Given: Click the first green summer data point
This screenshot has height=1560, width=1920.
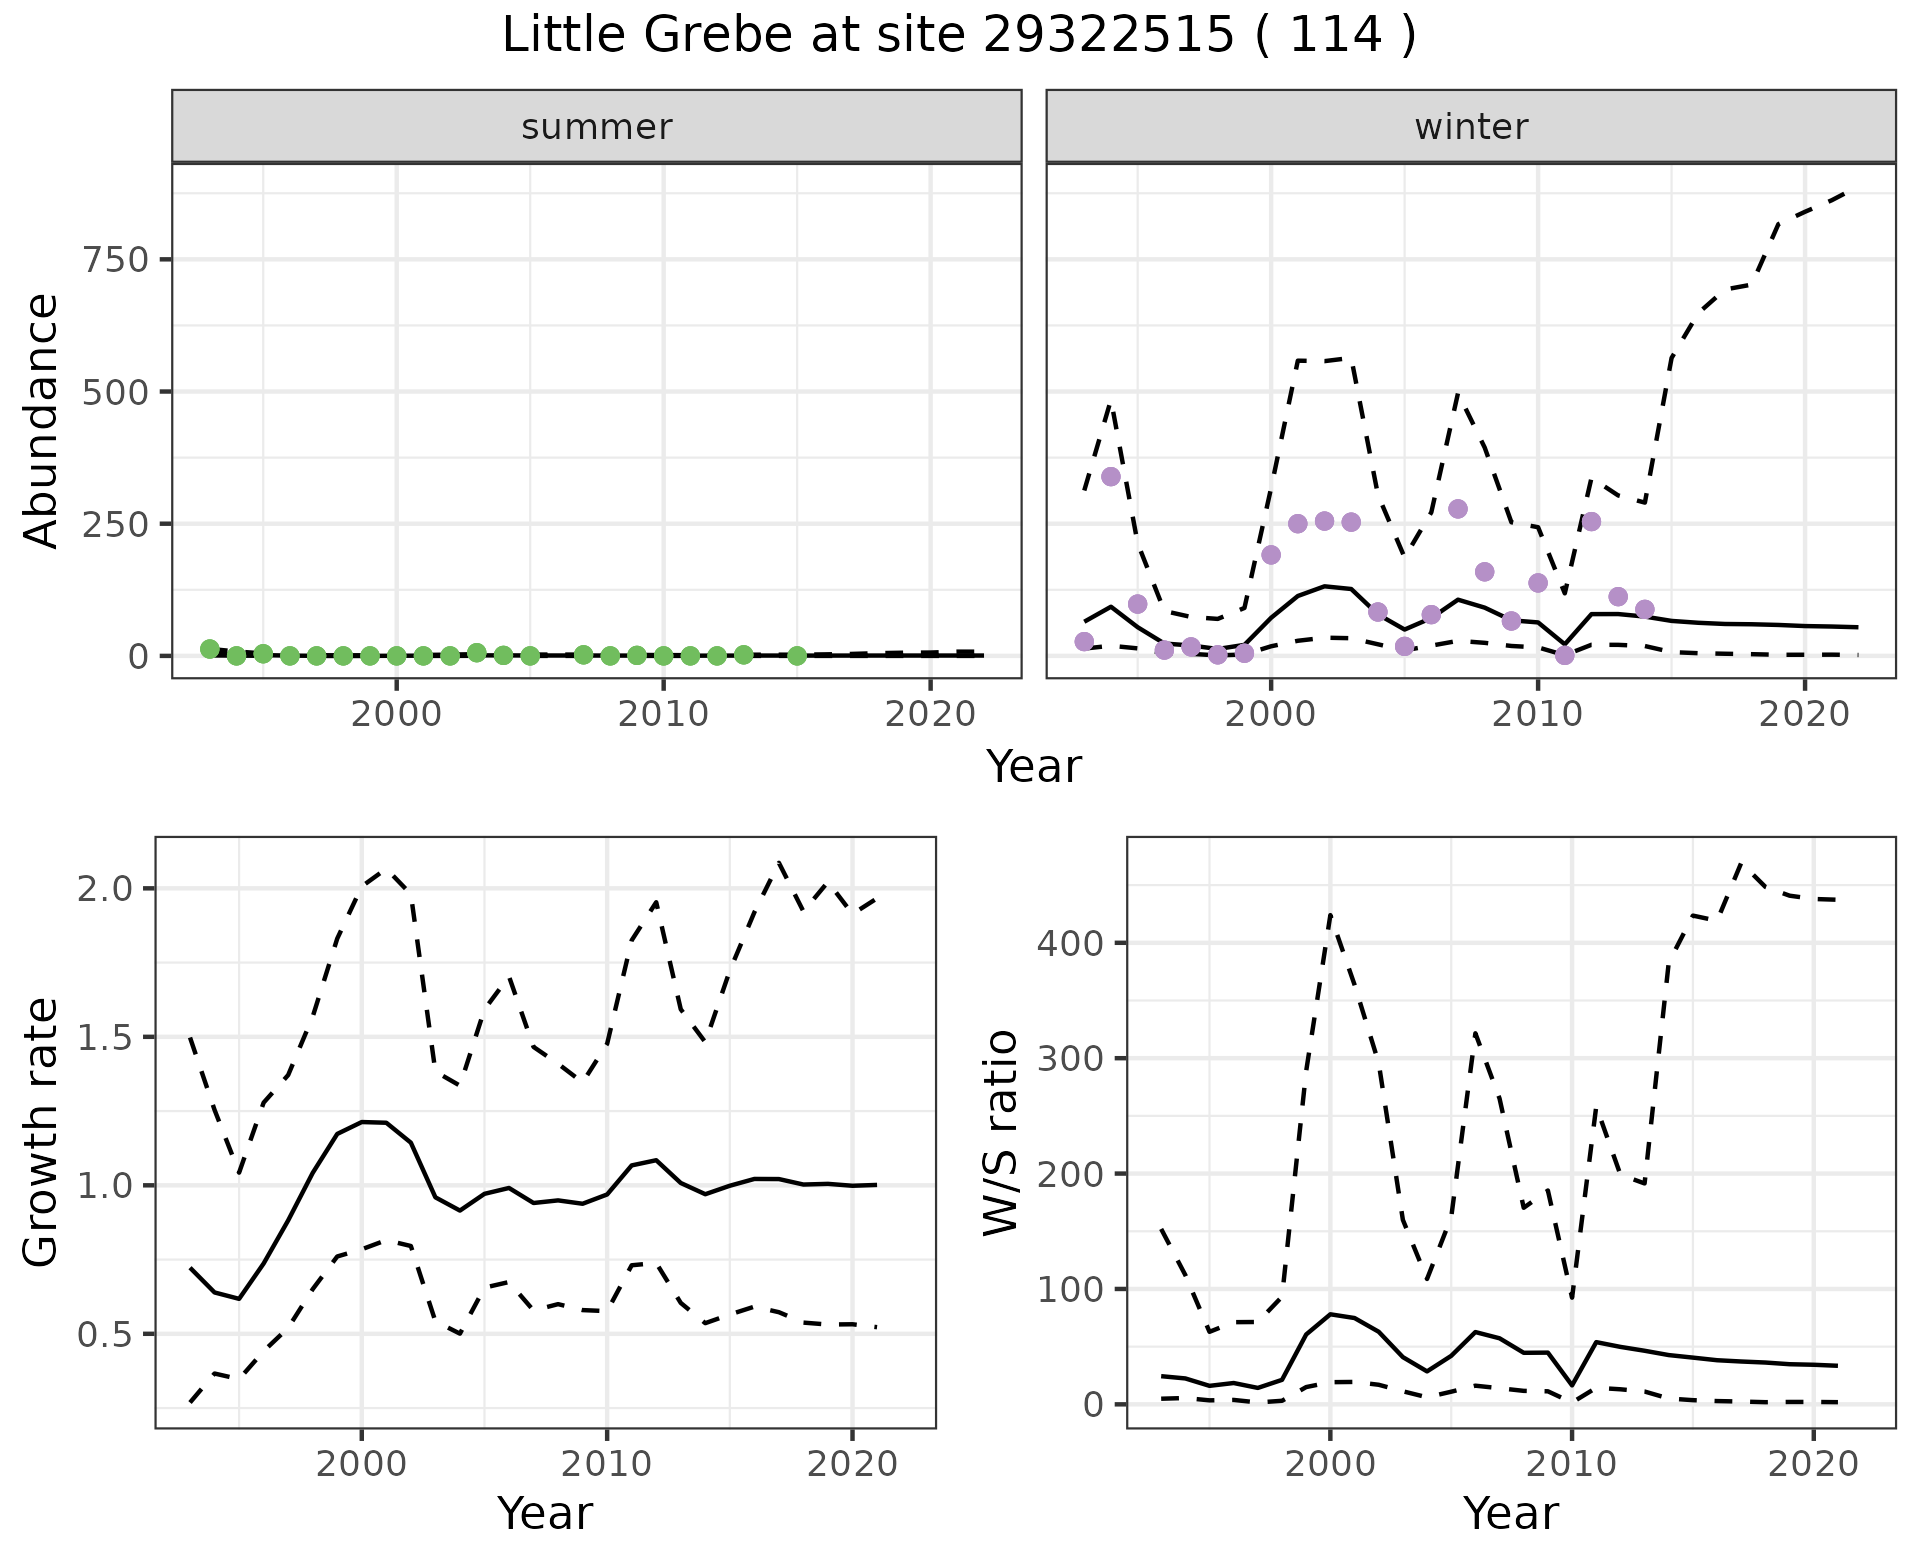Looking at the screenshot, I should click(209, 649).
